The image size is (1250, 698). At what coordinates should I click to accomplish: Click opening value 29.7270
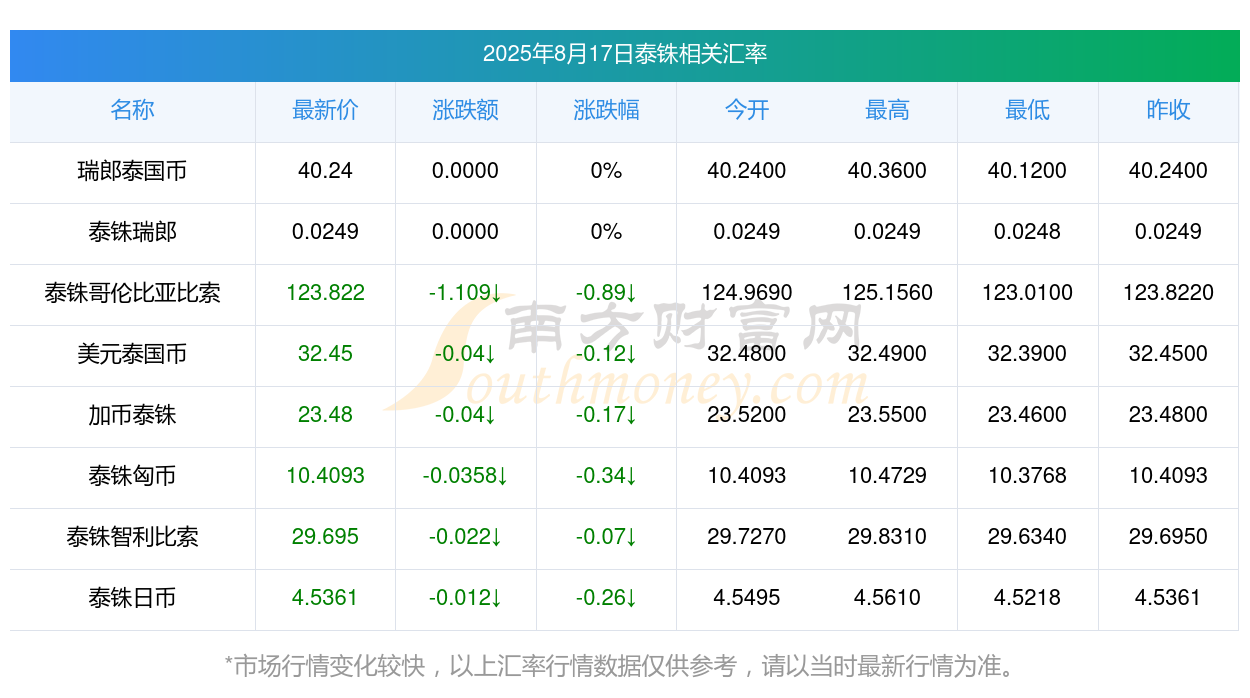(x=747, y=537)
